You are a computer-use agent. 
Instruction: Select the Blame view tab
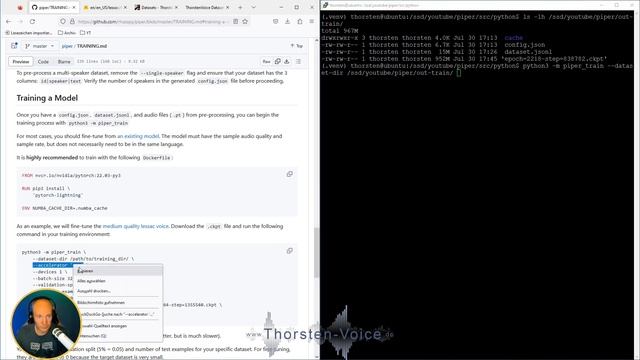[64, 62]
